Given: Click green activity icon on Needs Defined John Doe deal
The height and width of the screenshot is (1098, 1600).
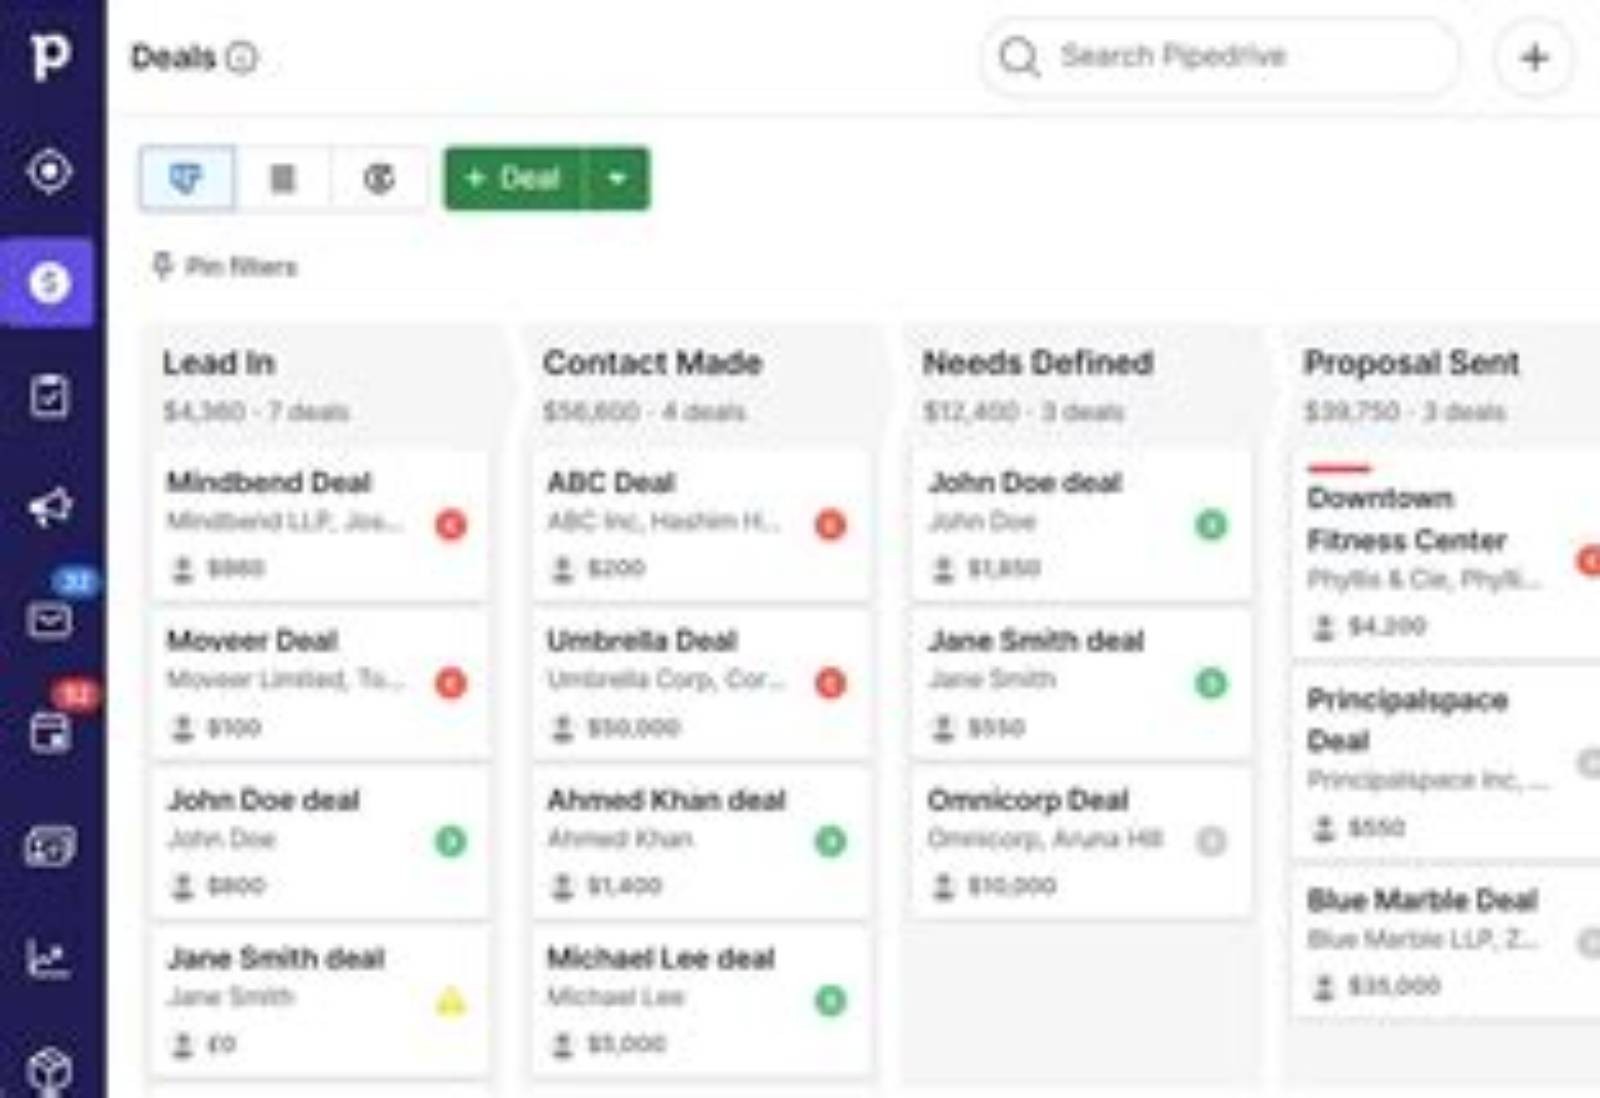Looking at the screenshot, I should coord(1211,525).
